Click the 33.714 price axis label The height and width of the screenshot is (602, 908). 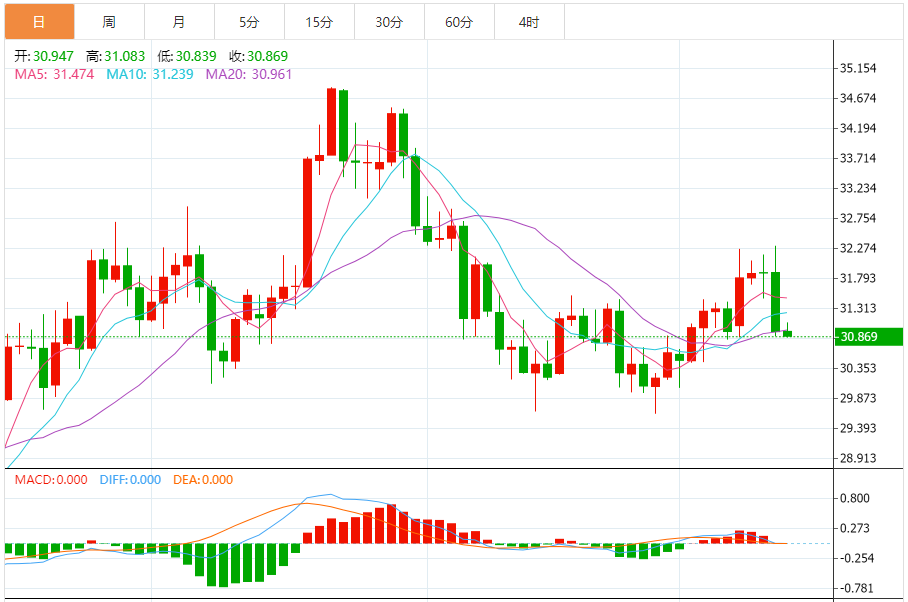858,159
